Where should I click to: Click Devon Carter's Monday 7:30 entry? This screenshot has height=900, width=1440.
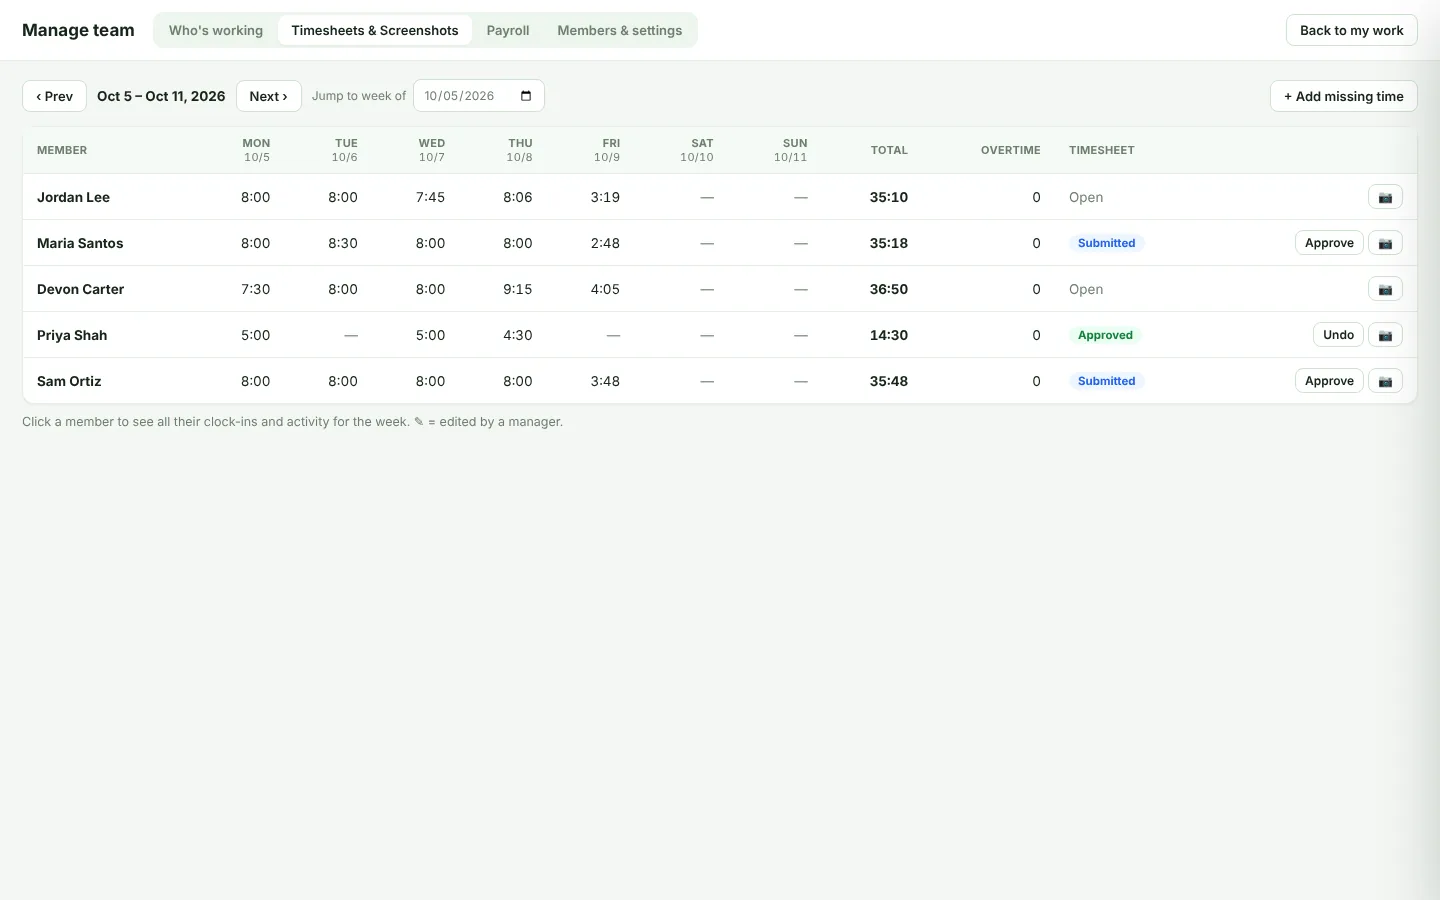pyautogui.click(x=256, y=289)
